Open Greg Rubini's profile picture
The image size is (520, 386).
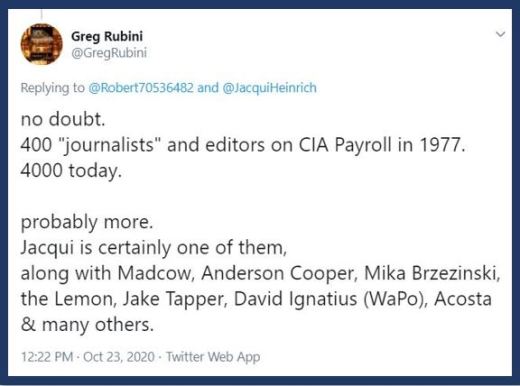[42, 44]
